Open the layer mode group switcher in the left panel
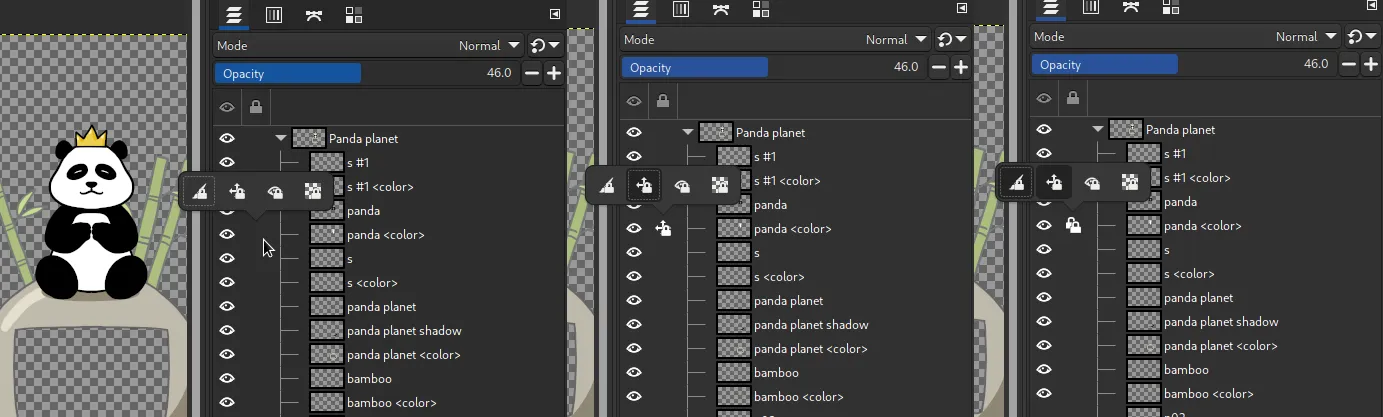 (x=545, y=45)
